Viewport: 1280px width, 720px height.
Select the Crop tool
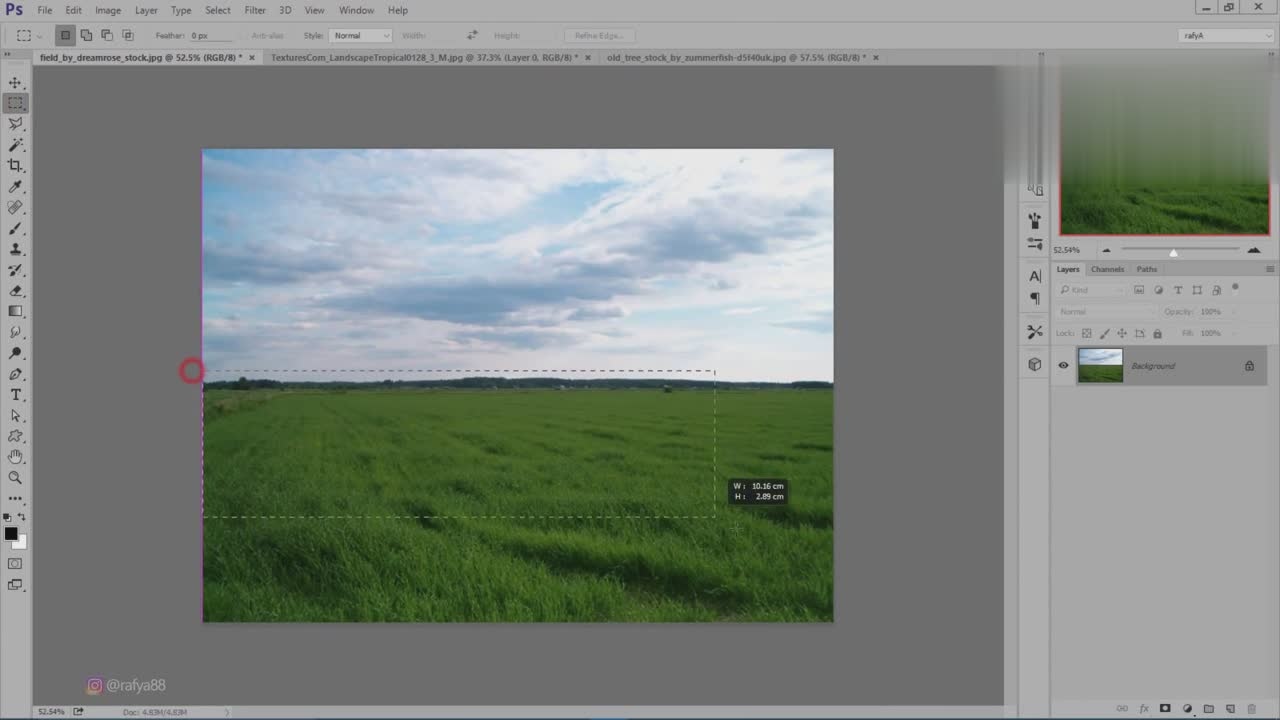pos(16,166)
